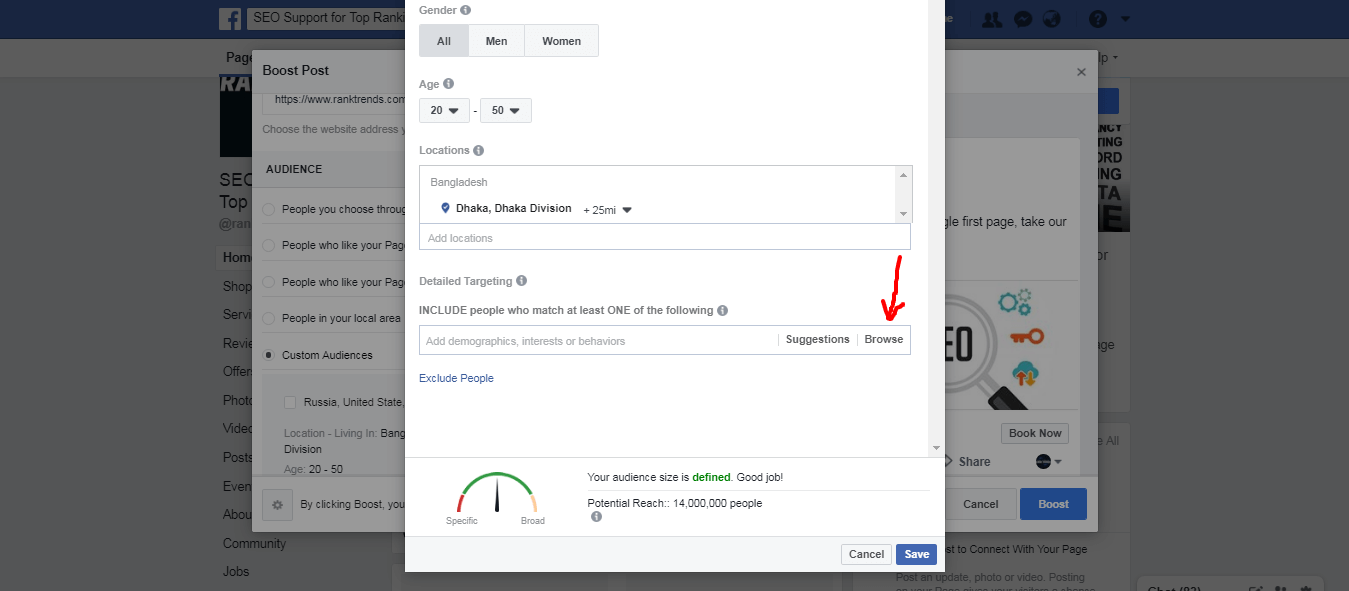Open maximum age dropdown showing 50
The height and width of the screenshot is (591, 1349).
click(x=505, y=110)
